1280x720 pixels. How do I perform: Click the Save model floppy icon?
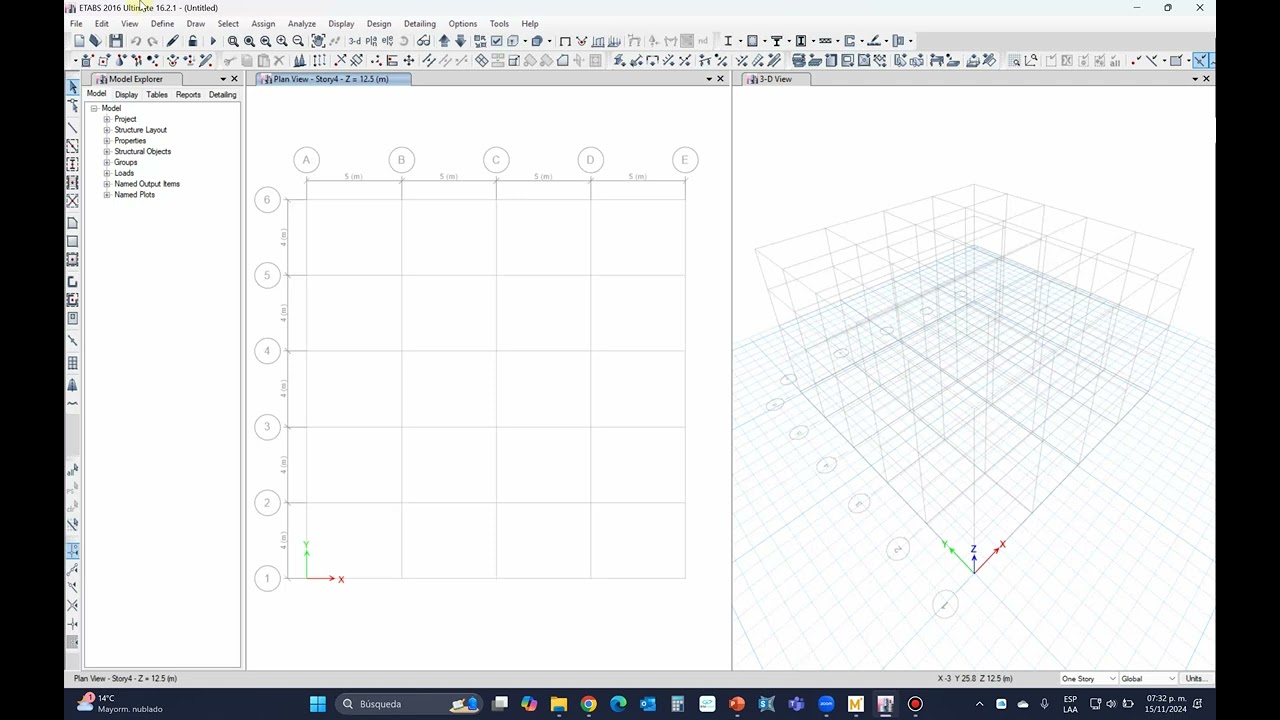pos(116,41)
